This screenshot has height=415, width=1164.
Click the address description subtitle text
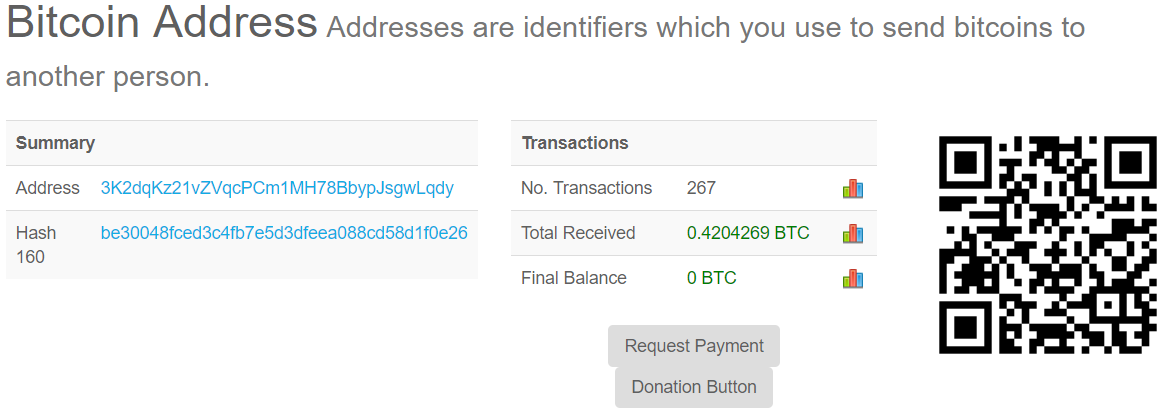pyautogui.click(x=546, y=52)
